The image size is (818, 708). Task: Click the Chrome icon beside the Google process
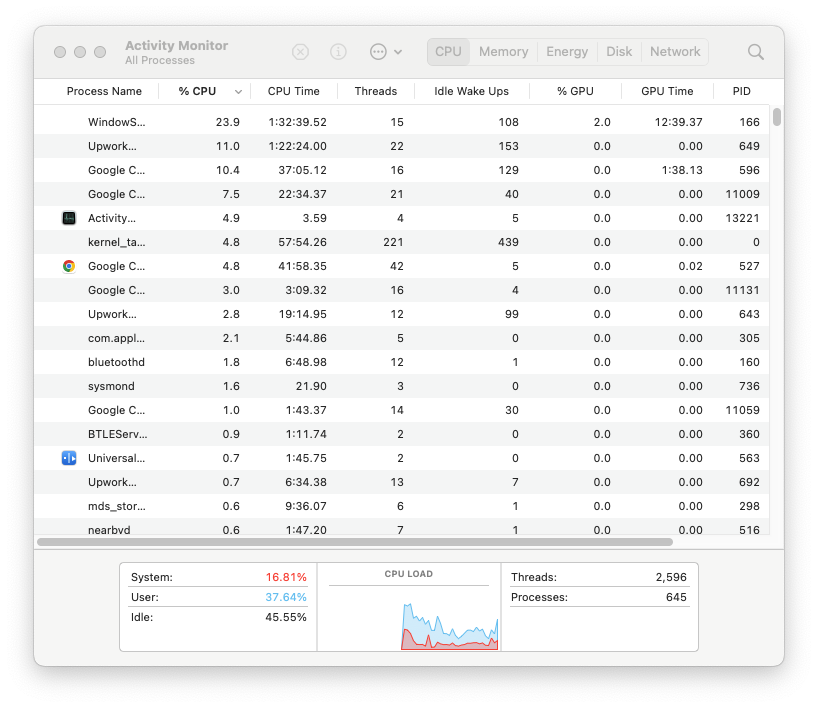[66, 266]
